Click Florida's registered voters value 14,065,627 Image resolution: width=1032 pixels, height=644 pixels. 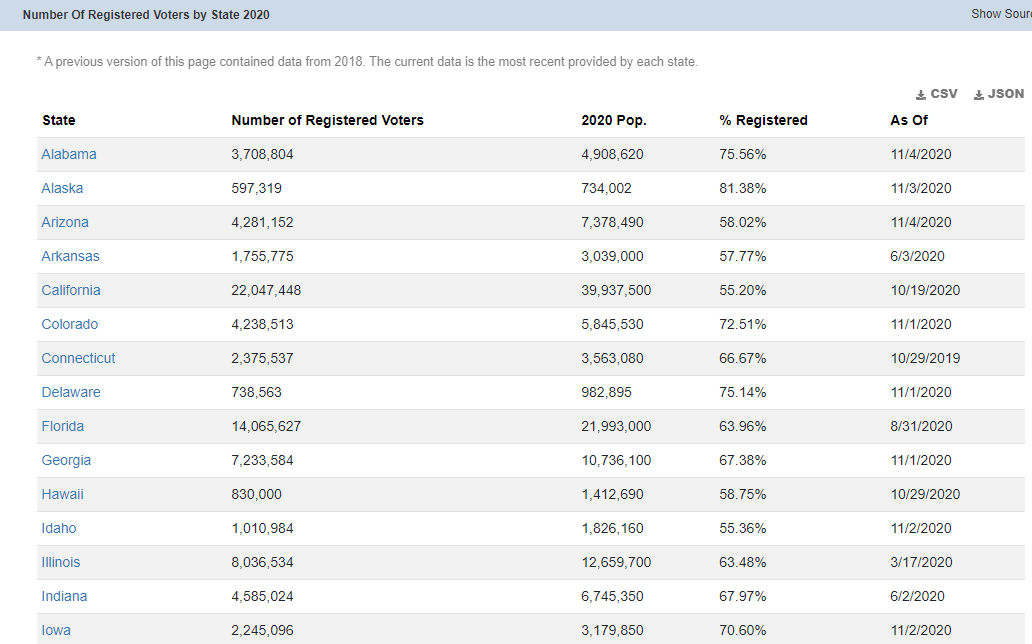point(266,427)
